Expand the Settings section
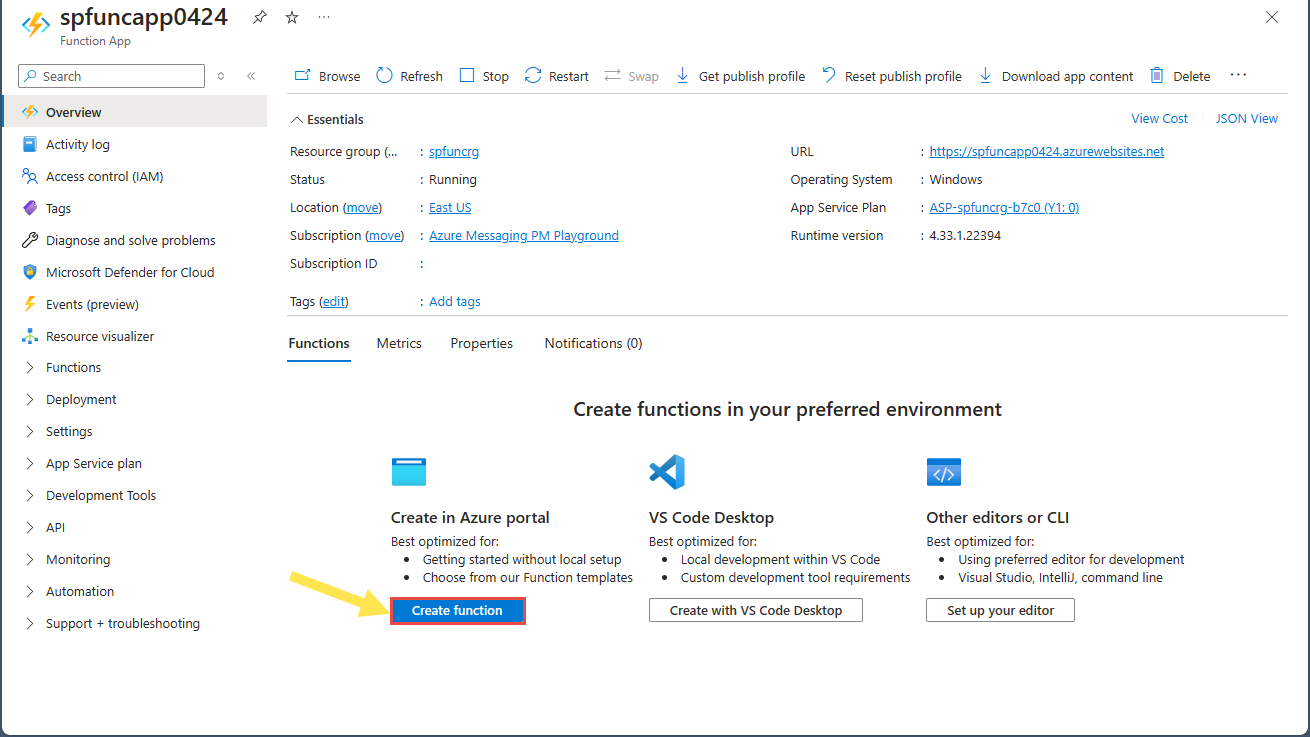This screenshot has height=737, width=1310. tap(30, 432)
